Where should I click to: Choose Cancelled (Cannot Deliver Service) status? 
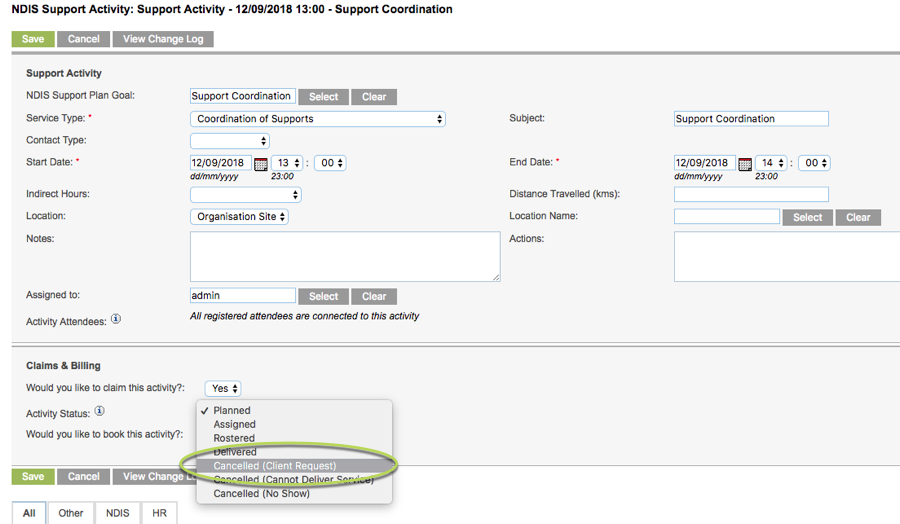click(294, 479)
